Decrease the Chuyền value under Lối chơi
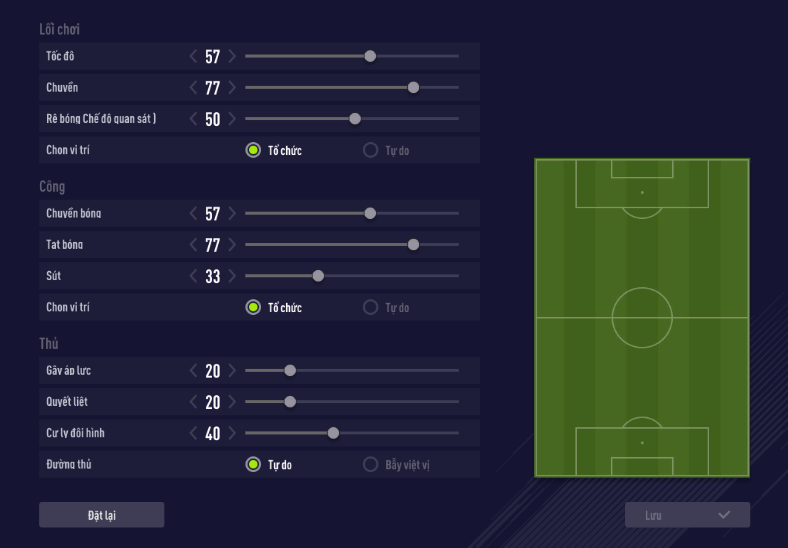Screen dimensions: 788x548 [x=194, y=88]
